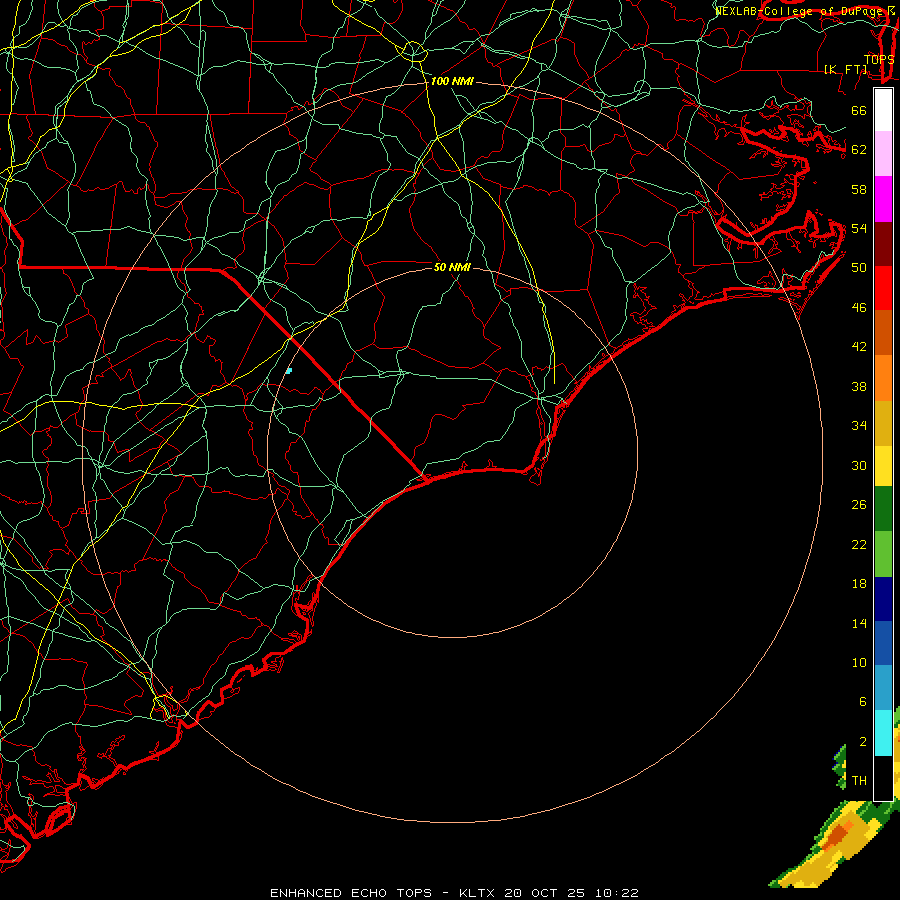Screen dimensions: 900x900
Task: Click the '18' legend value
Action: [859, 584]
